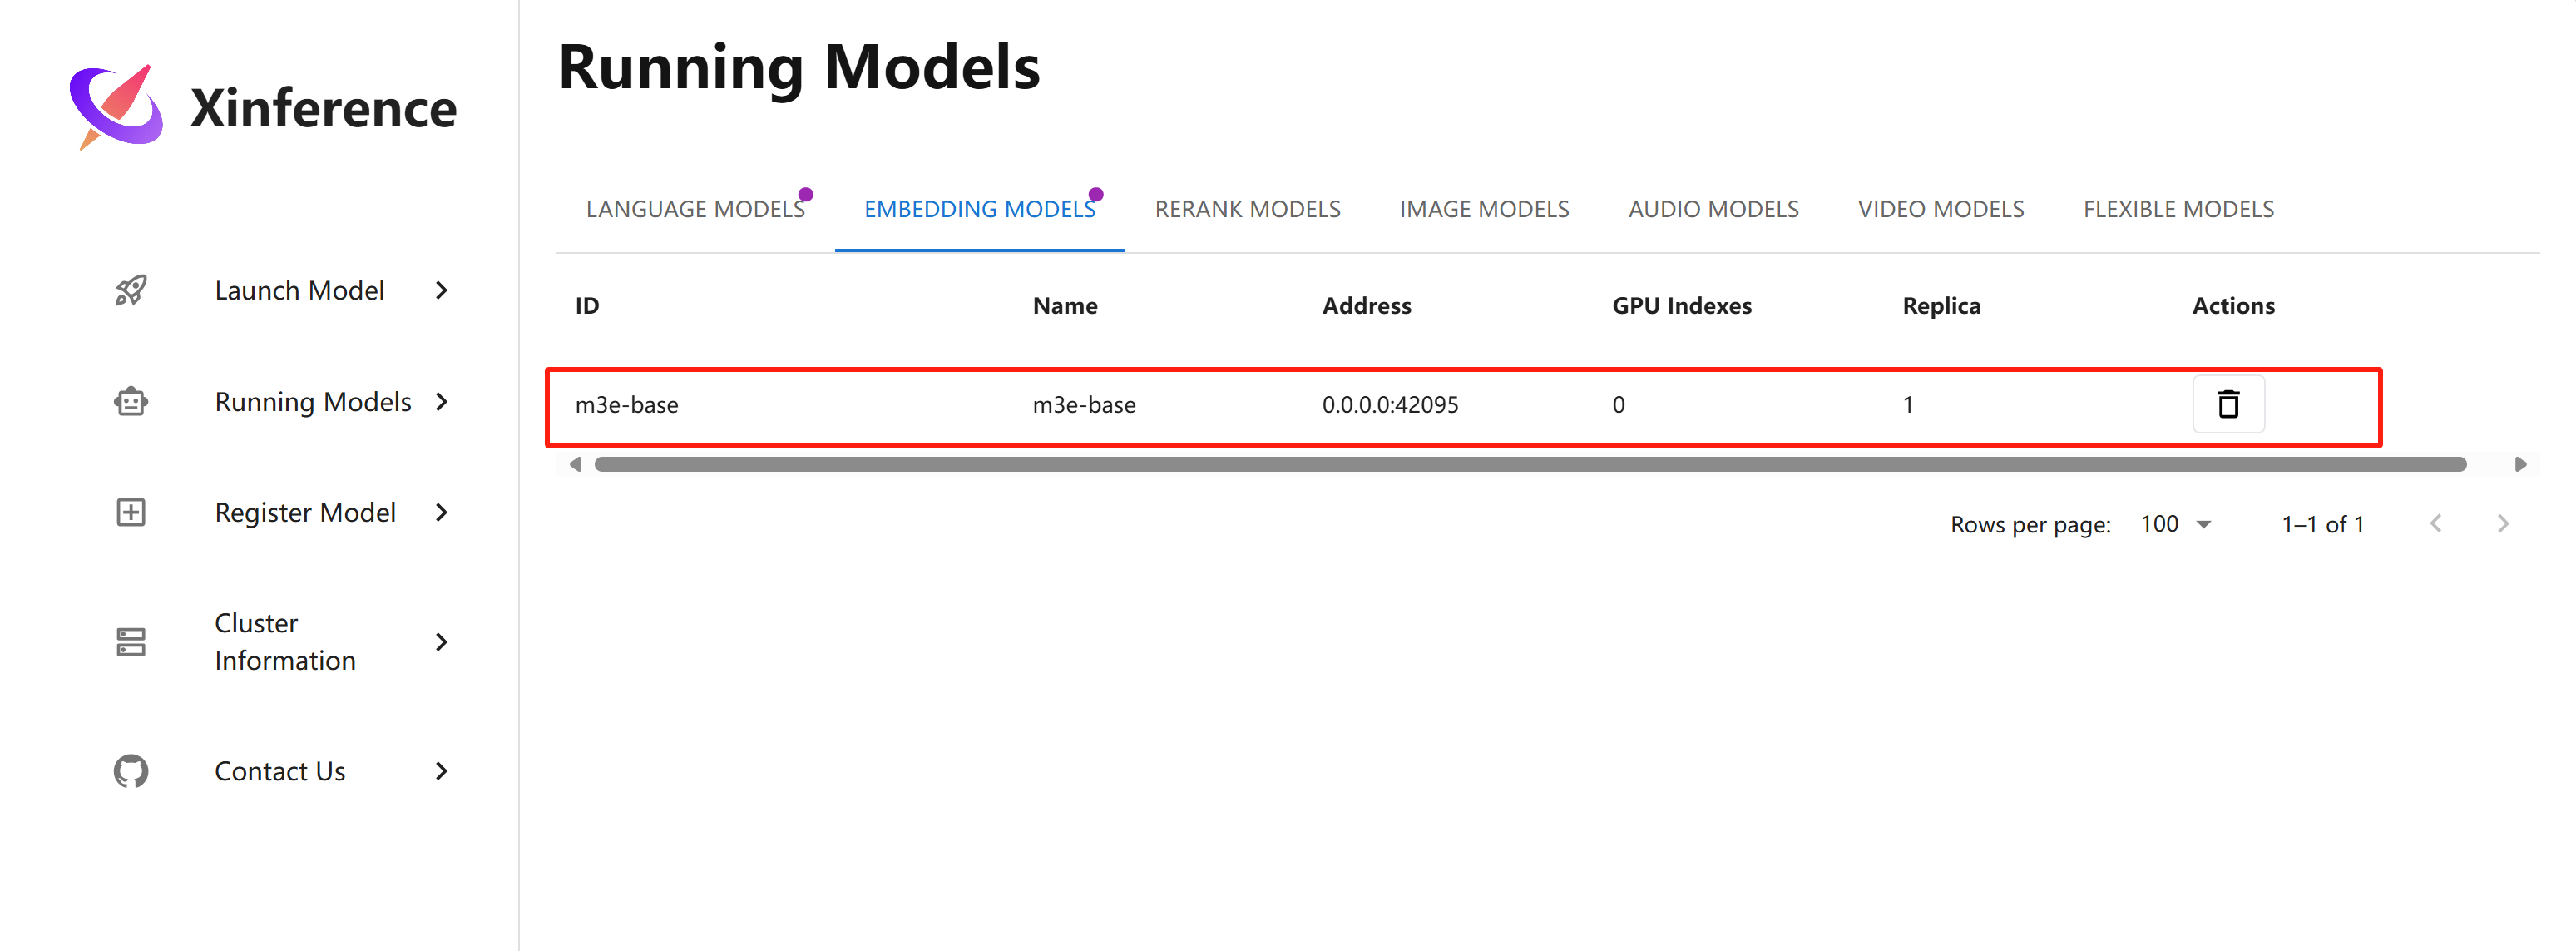Viewport: 2576px width, 951px height.
Task: Click the Xinference rocket logo
Action: pyautogui.click(x=116, y=107)
